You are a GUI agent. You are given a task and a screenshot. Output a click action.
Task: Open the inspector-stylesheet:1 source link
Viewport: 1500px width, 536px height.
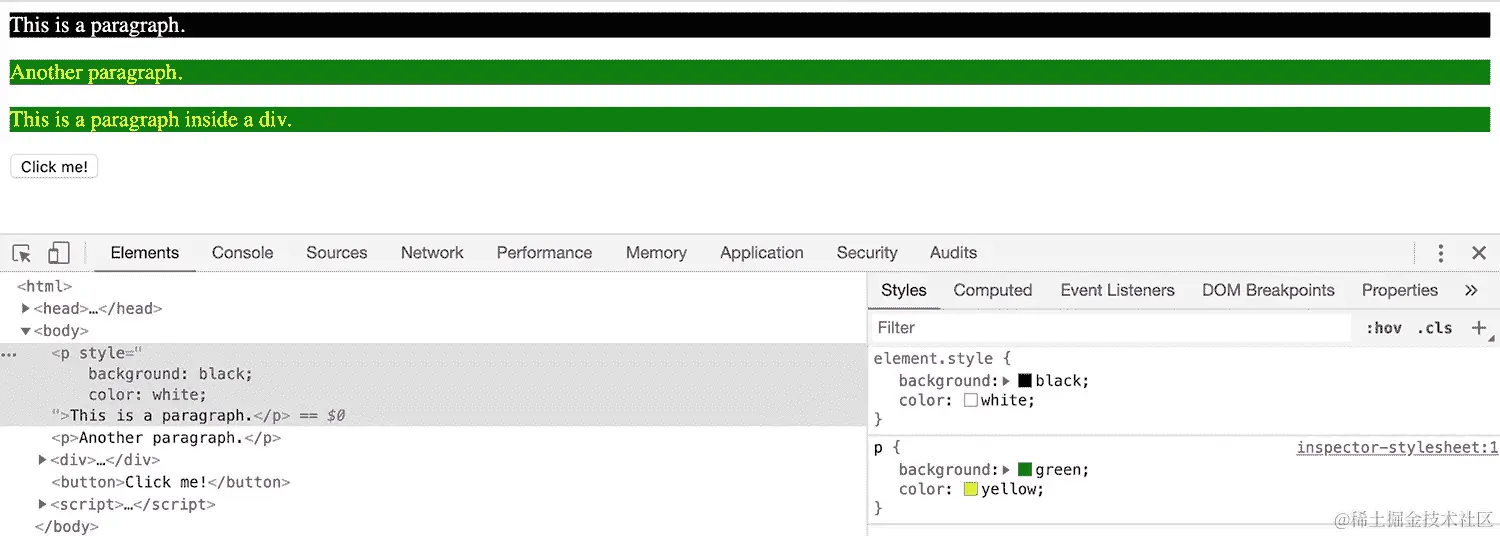click(x=1397, y=448)
